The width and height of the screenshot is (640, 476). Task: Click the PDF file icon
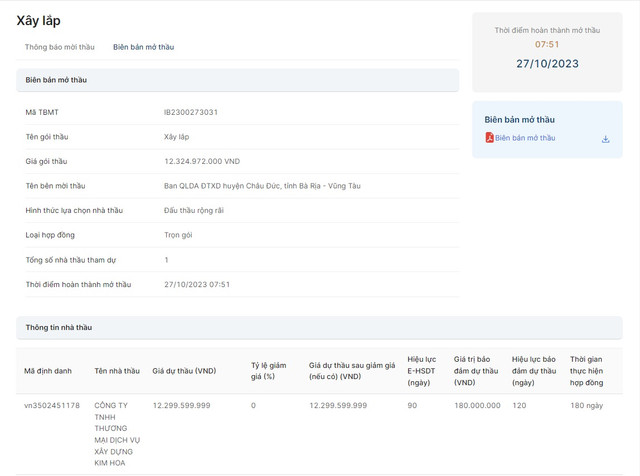pos(489,138)
